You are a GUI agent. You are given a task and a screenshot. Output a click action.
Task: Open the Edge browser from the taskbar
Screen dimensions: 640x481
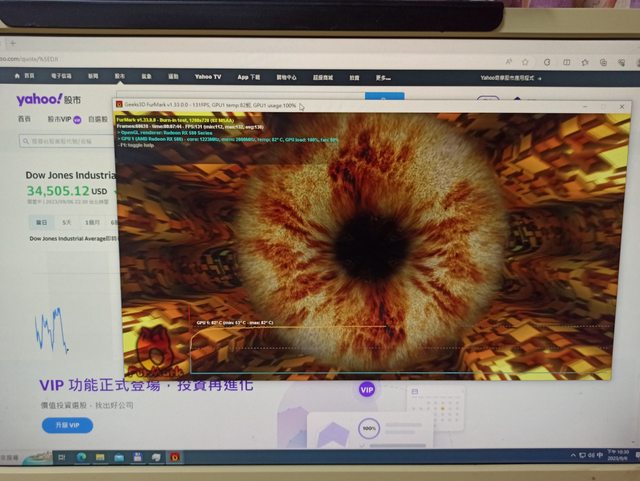tap(80, 457)
